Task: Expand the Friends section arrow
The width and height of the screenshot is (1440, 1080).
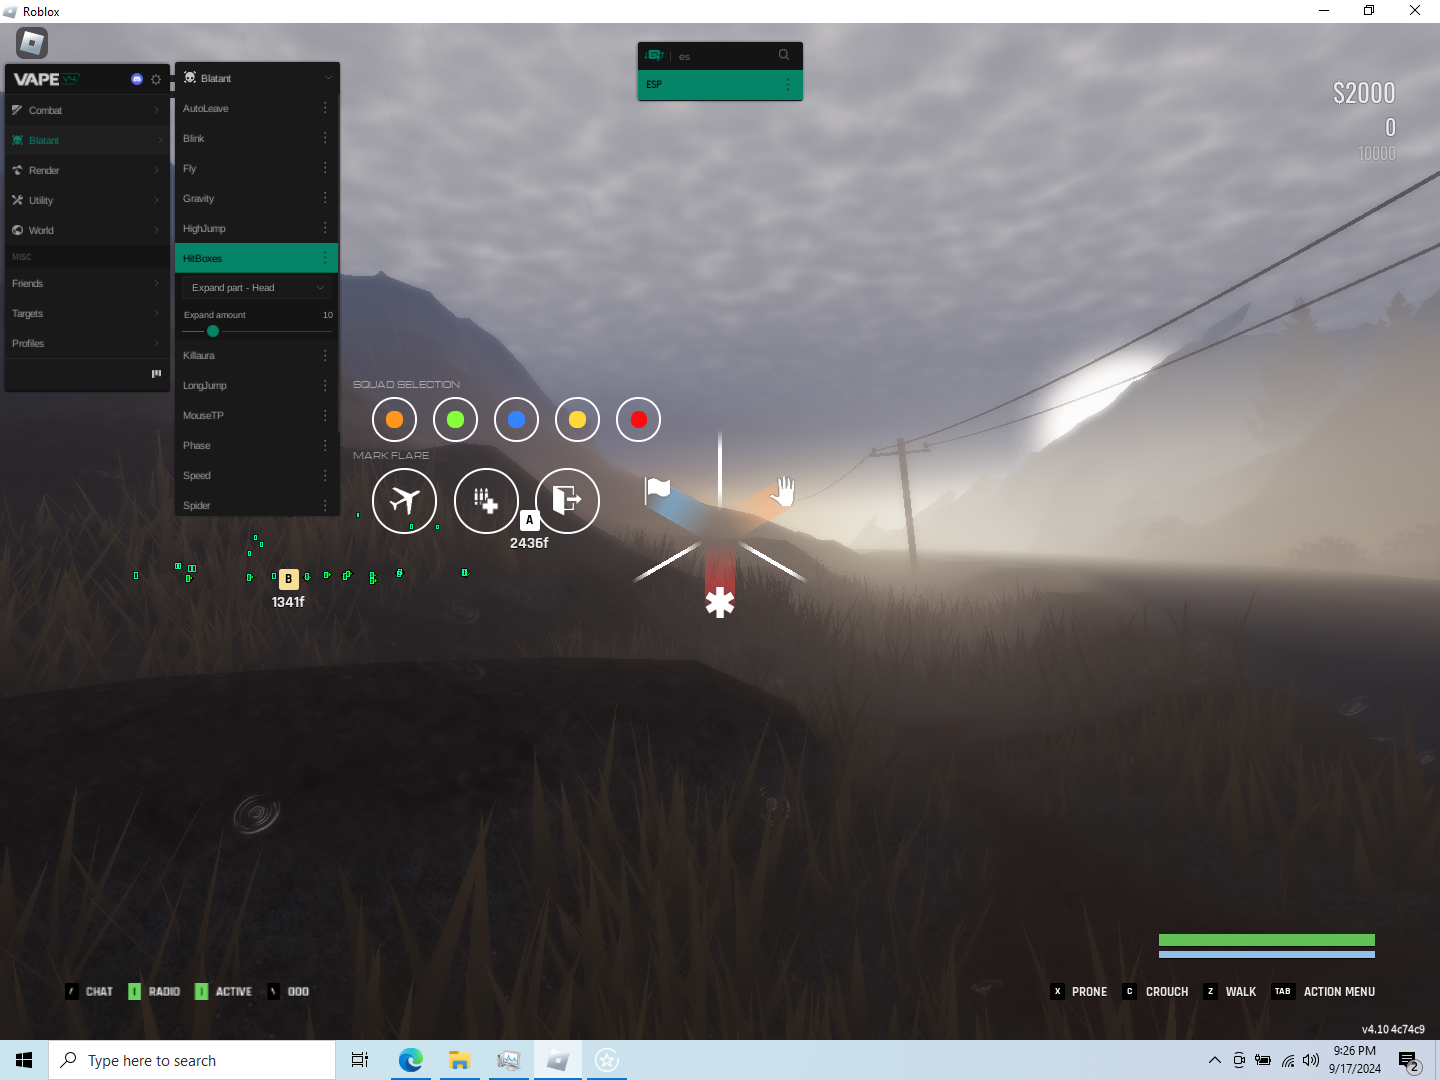Action: click(157, 283)
